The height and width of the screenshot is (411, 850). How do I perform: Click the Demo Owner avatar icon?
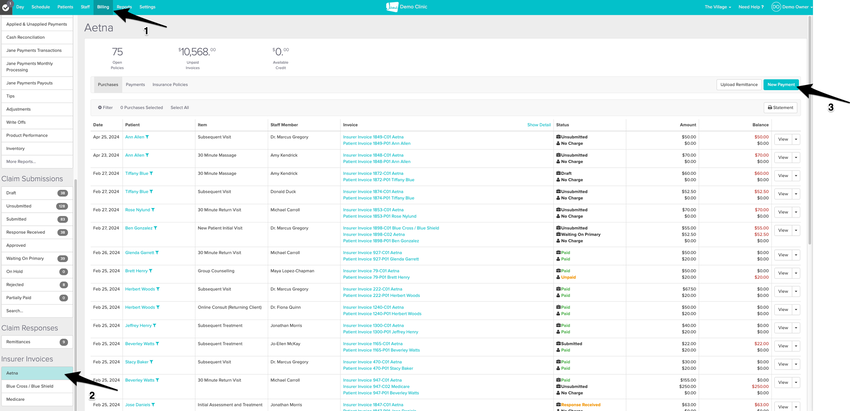click(x=776, y=6)
